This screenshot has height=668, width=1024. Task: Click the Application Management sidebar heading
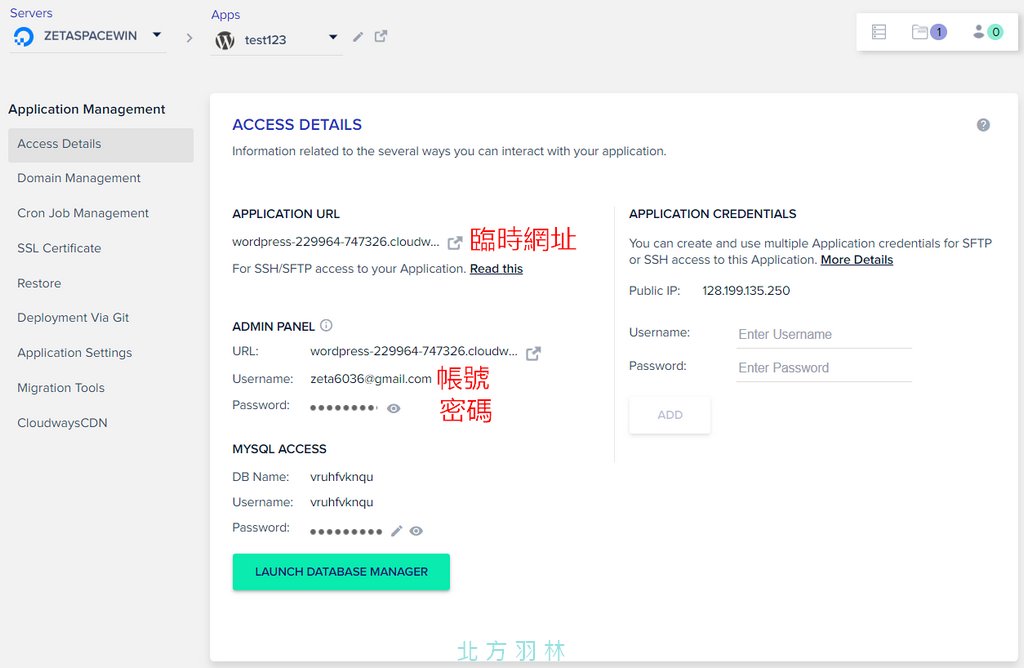pyautogui.click(x=87, y=109)
